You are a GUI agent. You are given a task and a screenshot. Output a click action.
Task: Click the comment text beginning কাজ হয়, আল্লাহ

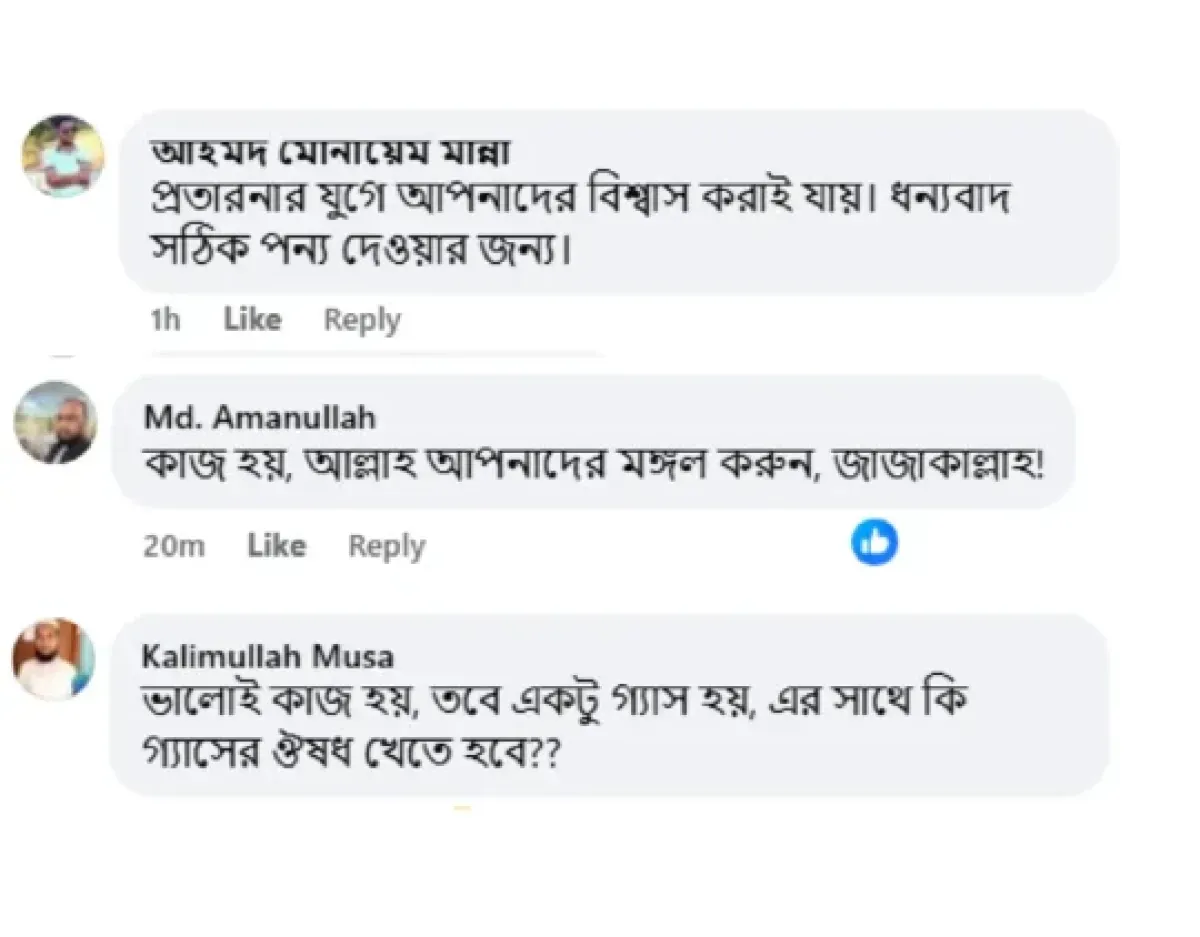pos(590,466)
